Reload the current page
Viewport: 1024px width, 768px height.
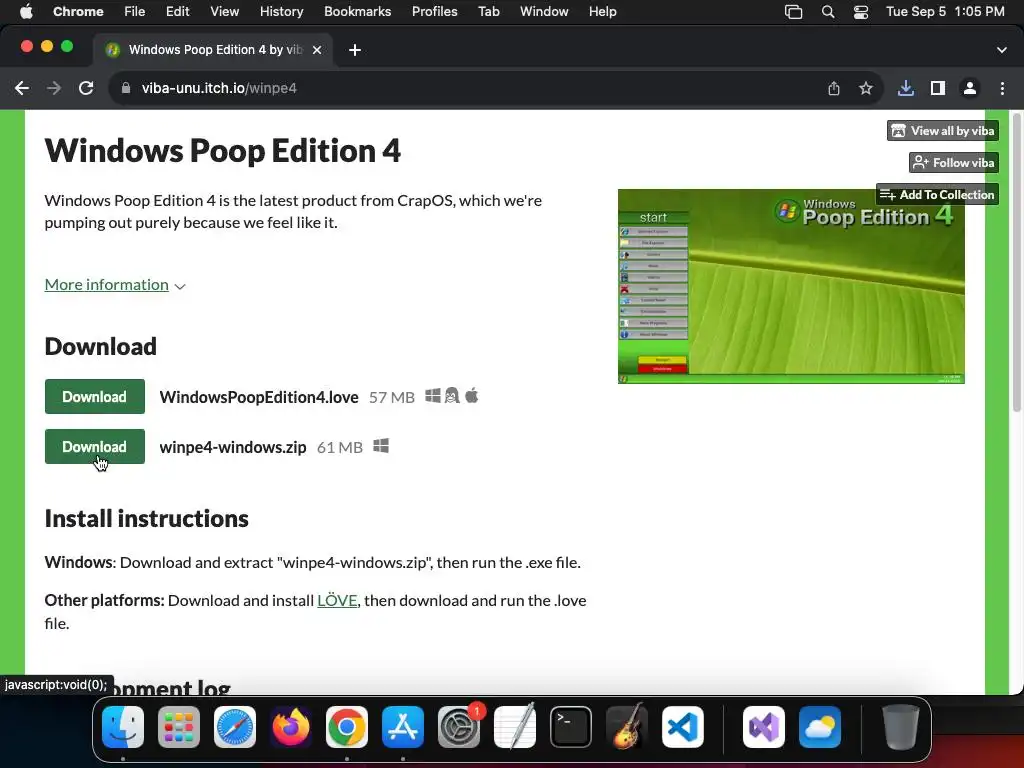coord(86,88)
